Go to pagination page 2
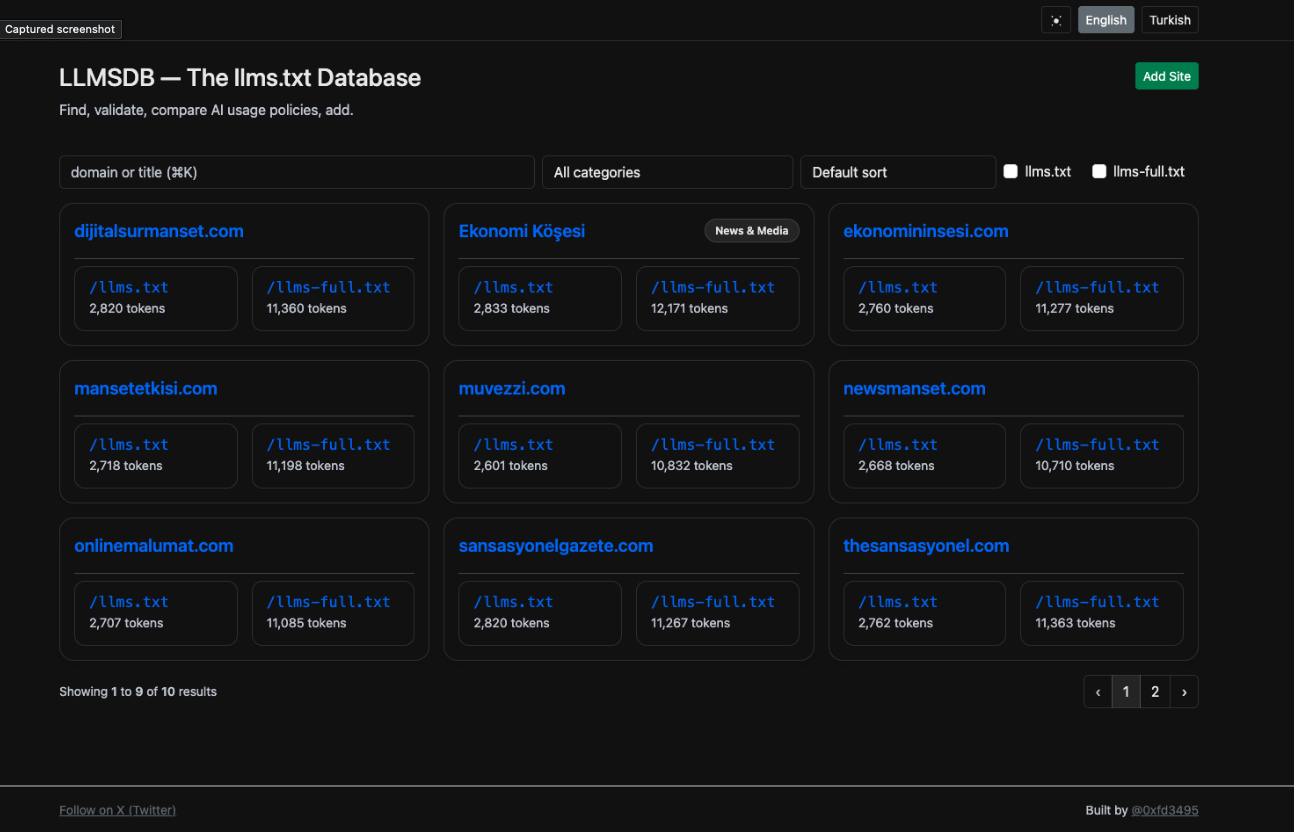This screenshot has width=1294, height=832. tap(1155, 692)
